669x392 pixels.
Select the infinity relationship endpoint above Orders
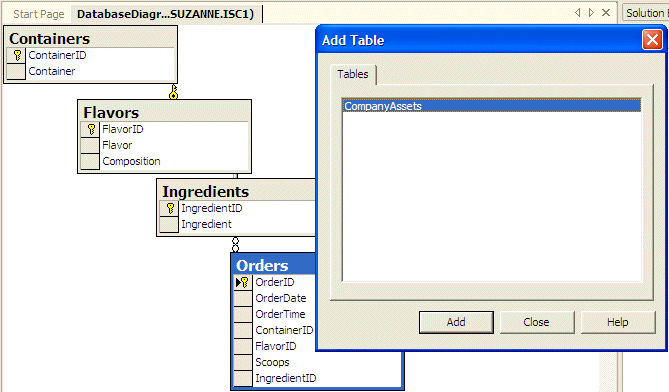click(x=235, y=244)
